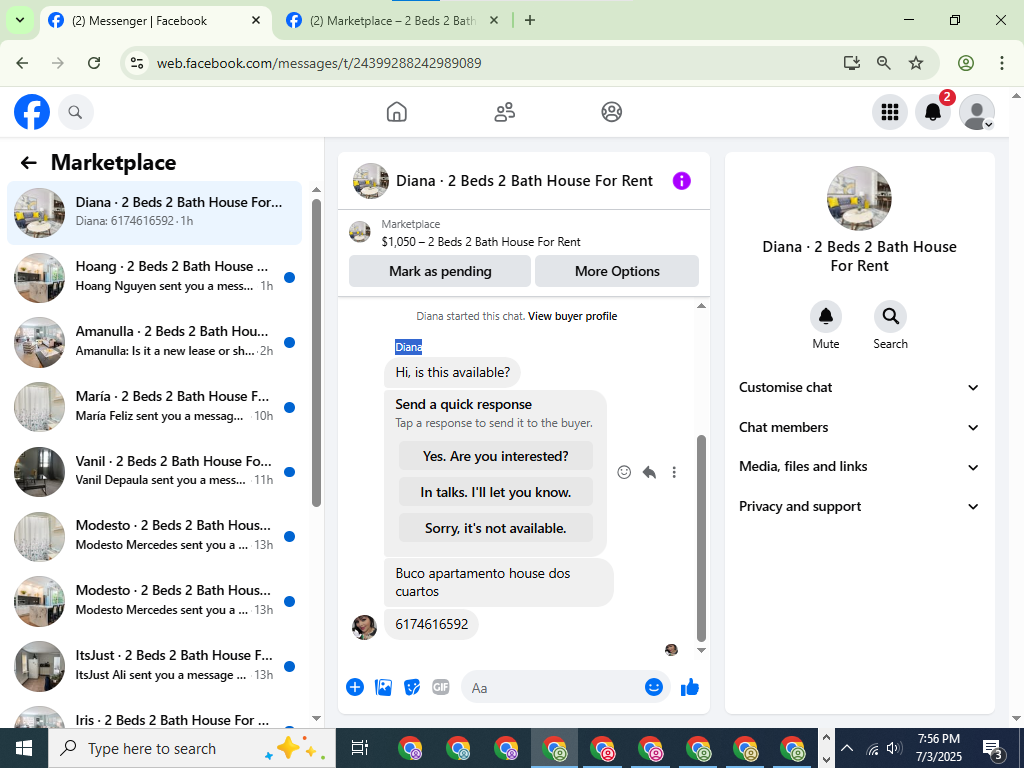Open the Friends icon in top navigation
The image size is (1024, 768).
504,112
